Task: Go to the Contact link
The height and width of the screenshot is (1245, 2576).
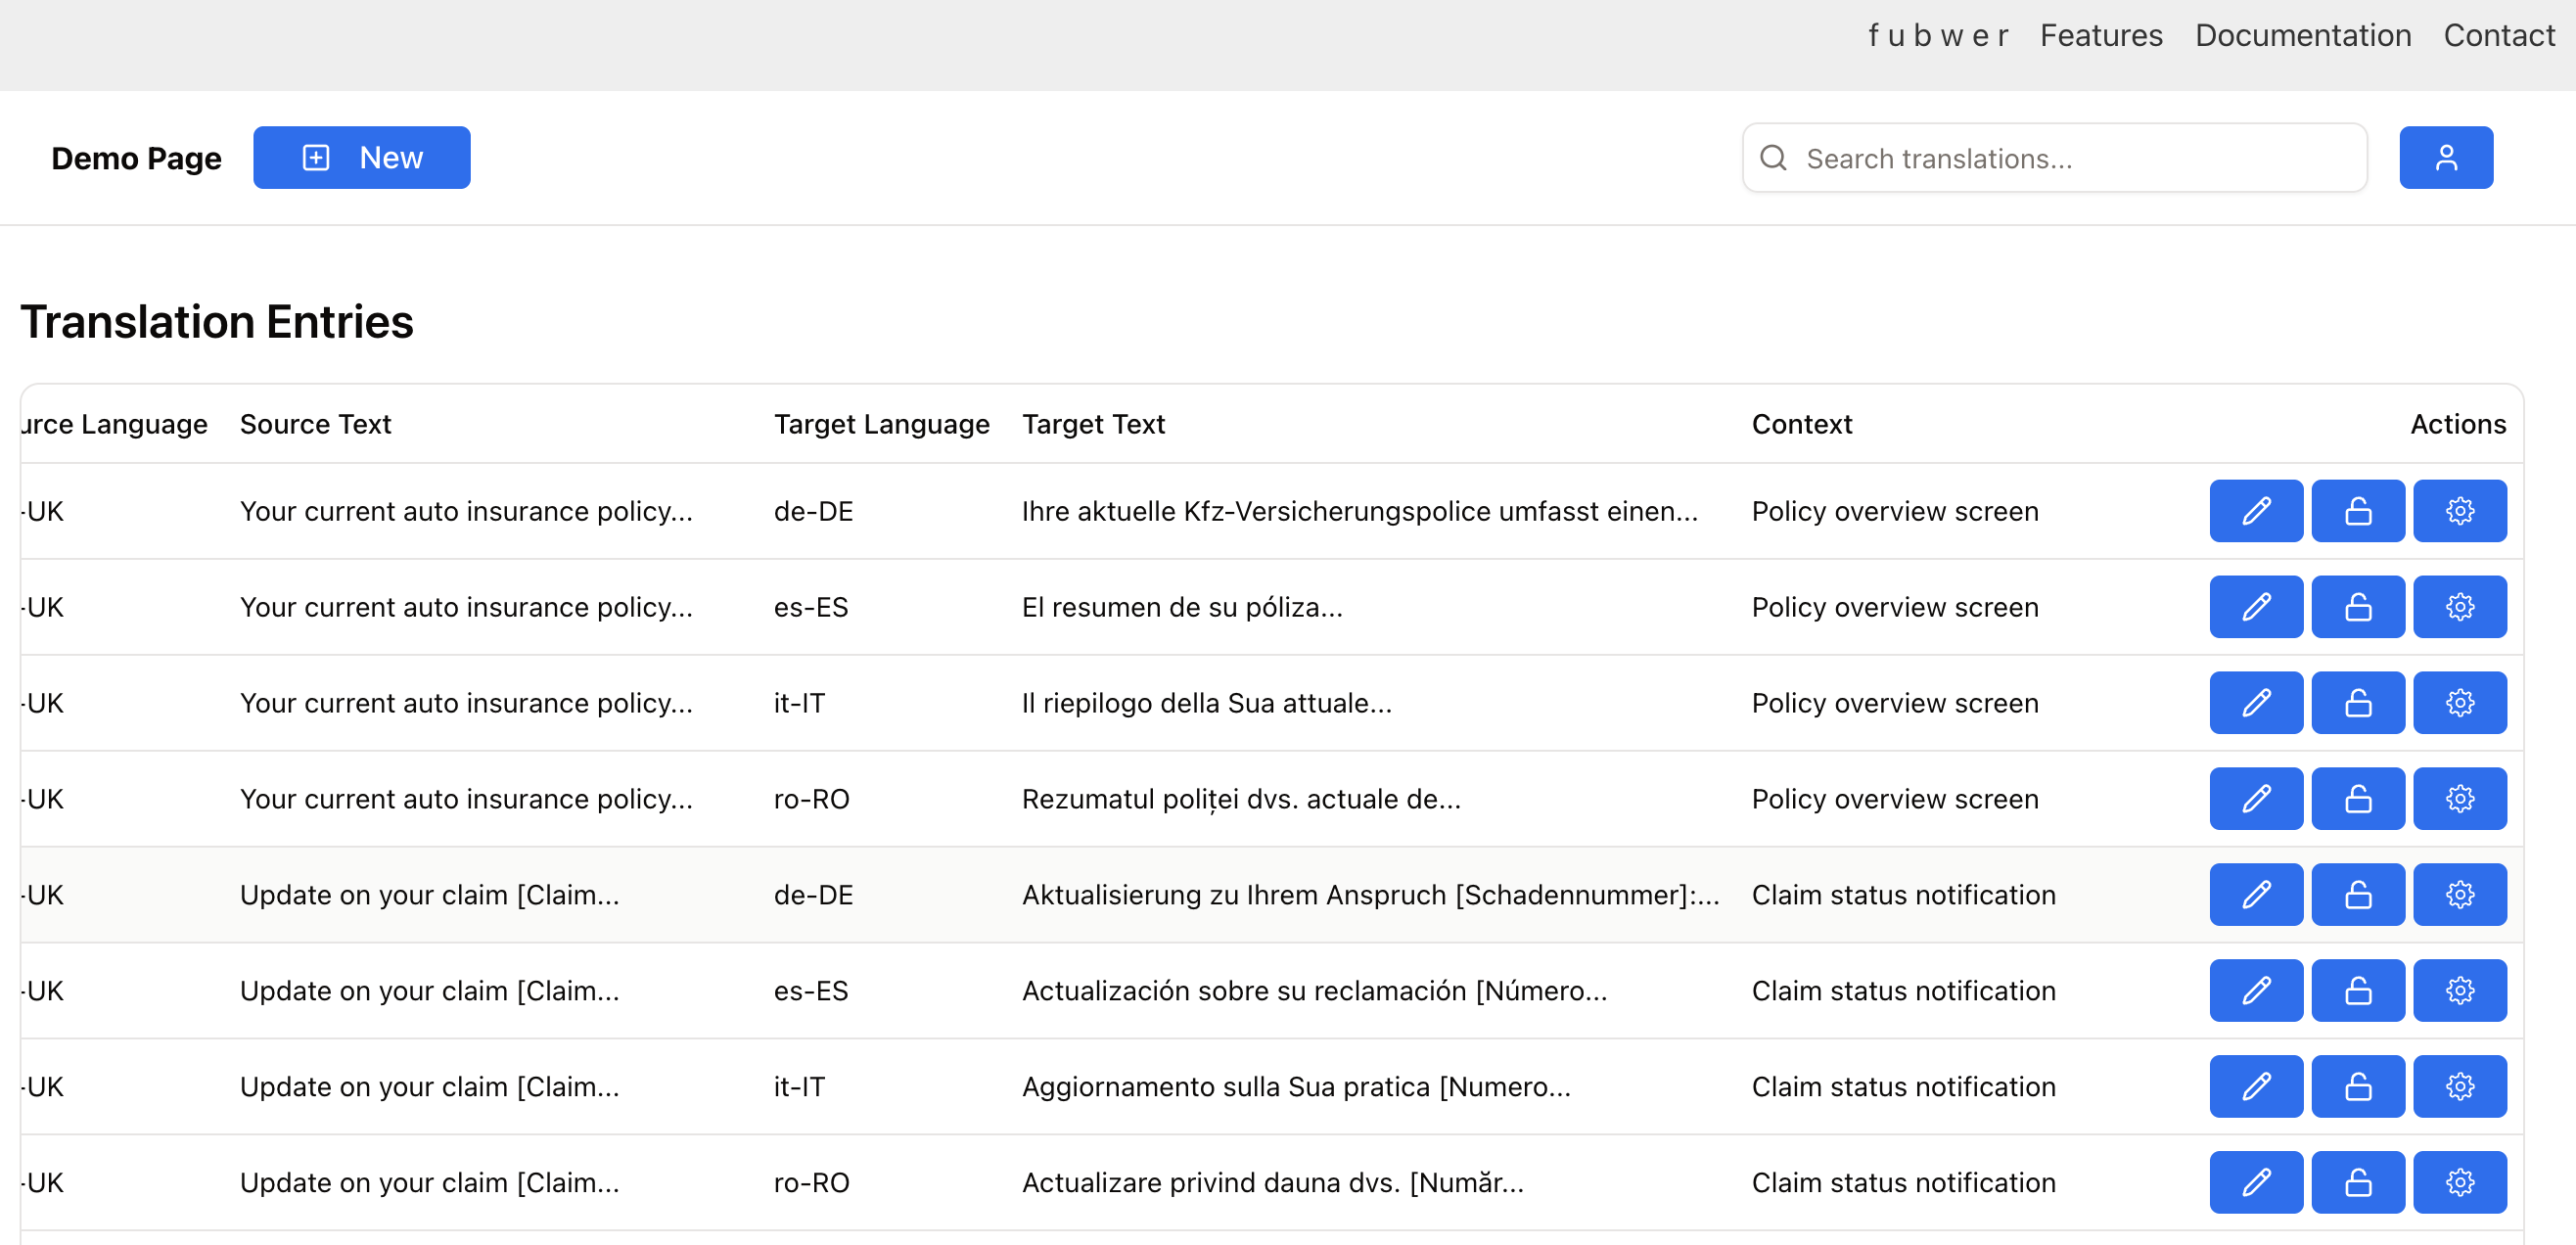Action: coord(2498,36)
